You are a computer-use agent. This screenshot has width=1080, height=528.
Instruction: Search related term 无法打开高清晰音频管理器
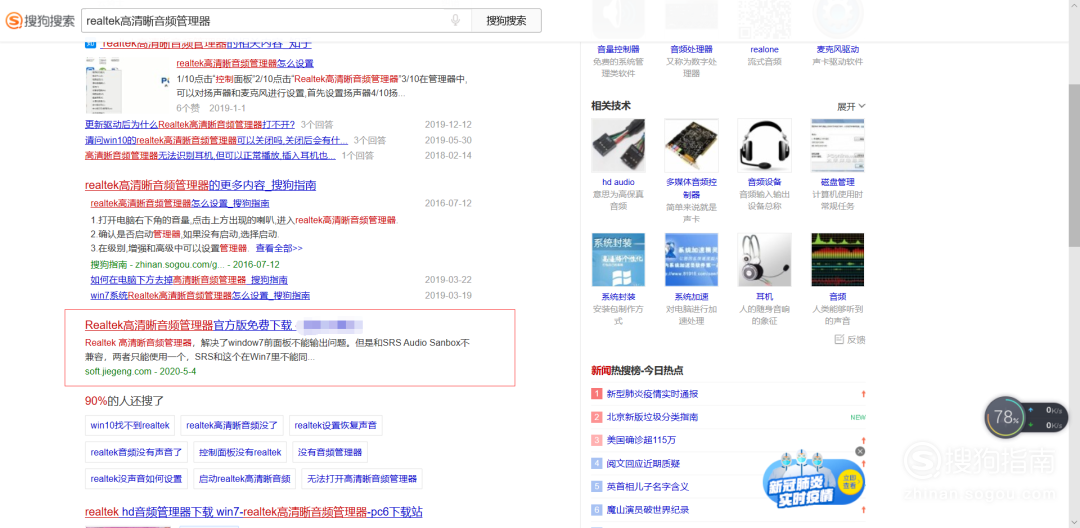(362, 479)
